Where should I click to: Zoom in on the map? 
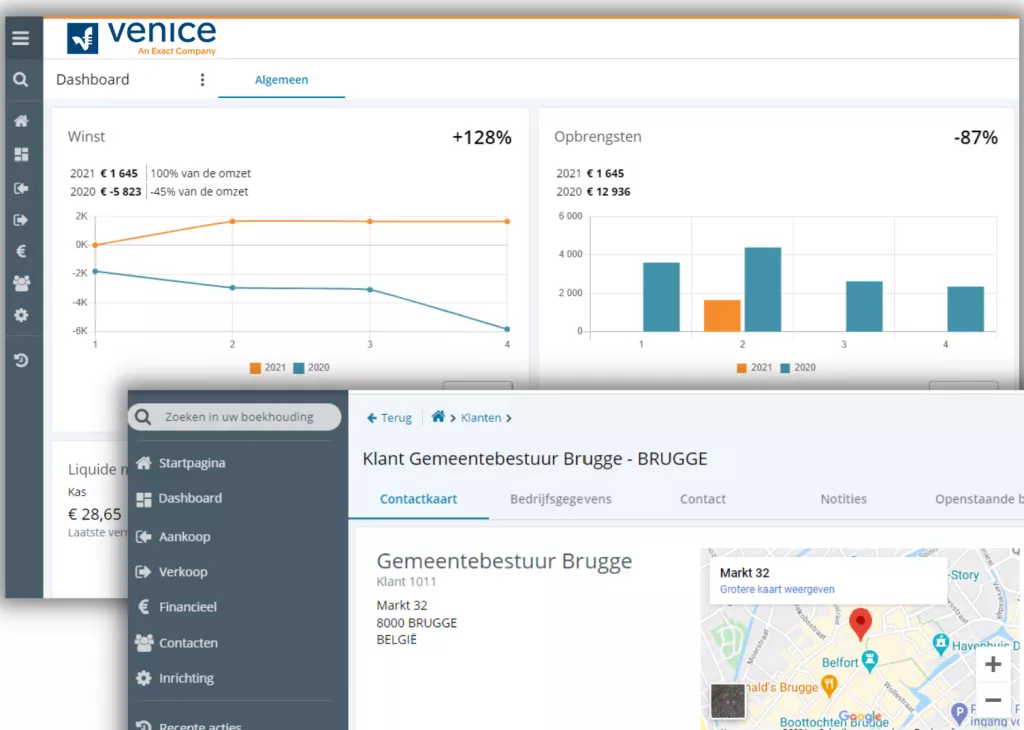click(x=992, y=665)
